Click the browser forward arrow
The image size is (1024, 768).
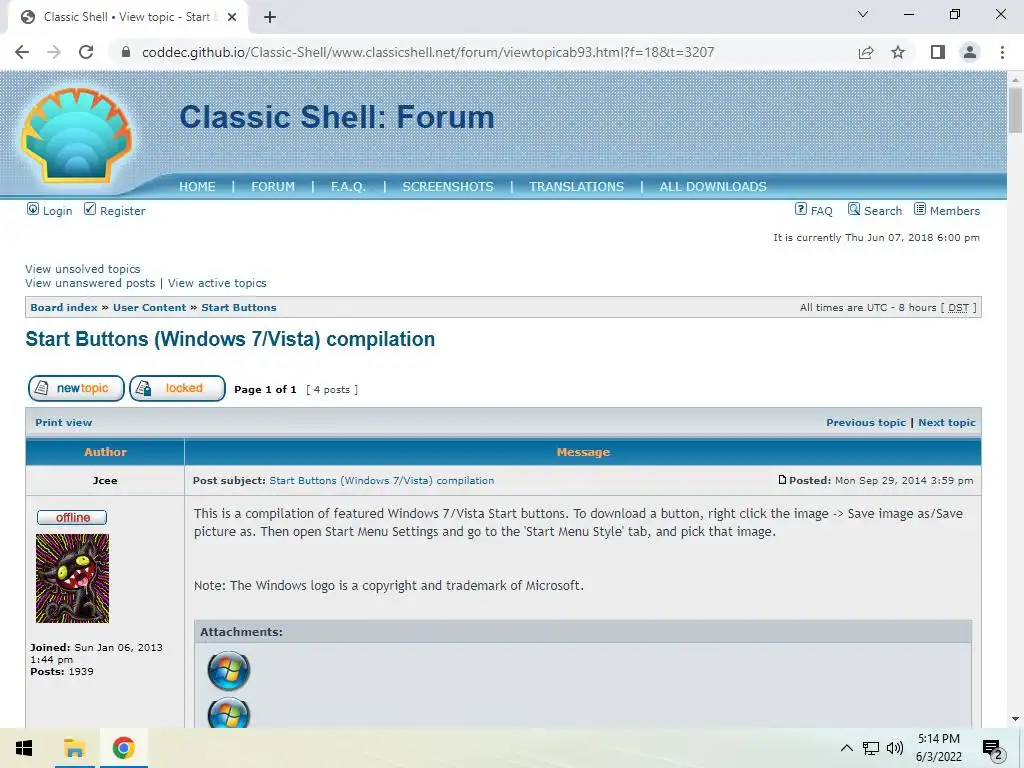click(54, 52)
